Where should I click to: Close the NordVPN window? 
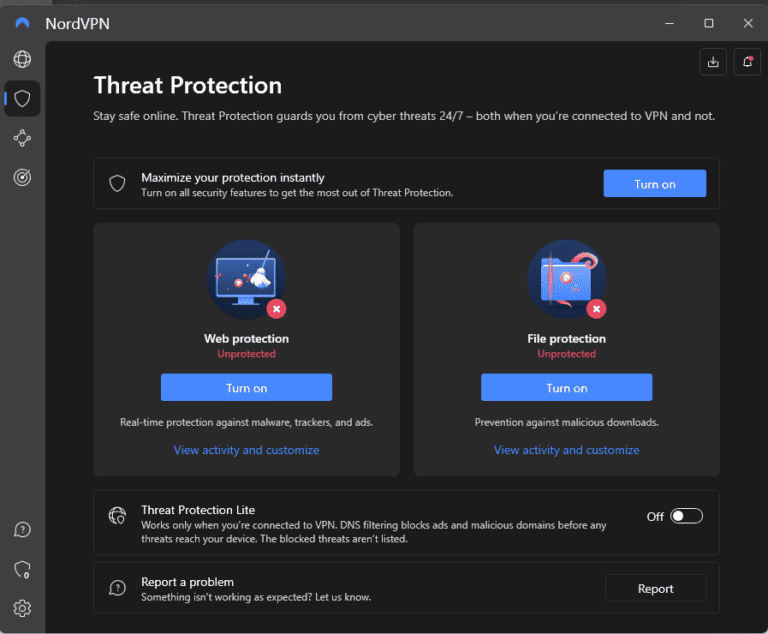[748, 23]
